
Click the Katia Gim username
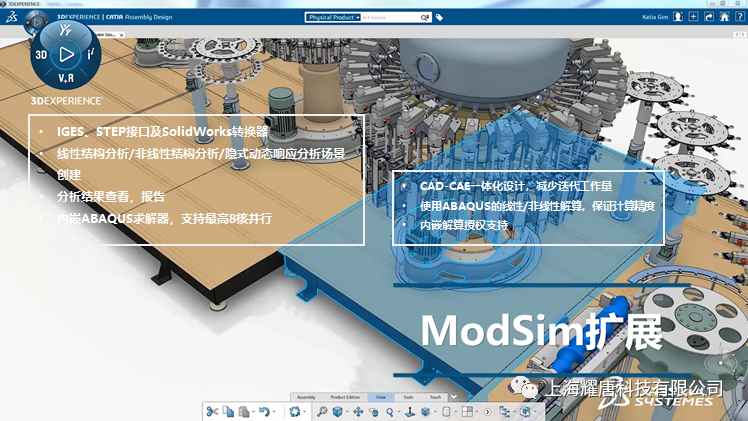point(655,17)
